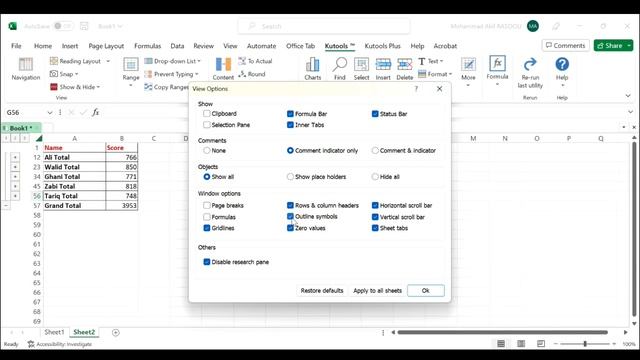Switch to Normal view in status bar
This screenshot has width=640, height=360.
[501, 344]
